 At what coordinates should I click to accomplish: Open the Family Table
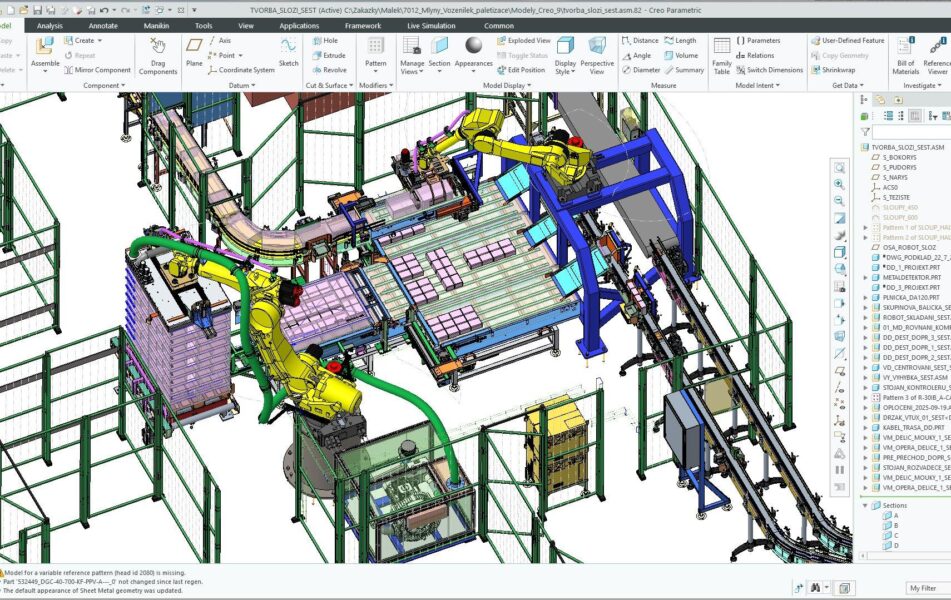click(x=721, y=54)
